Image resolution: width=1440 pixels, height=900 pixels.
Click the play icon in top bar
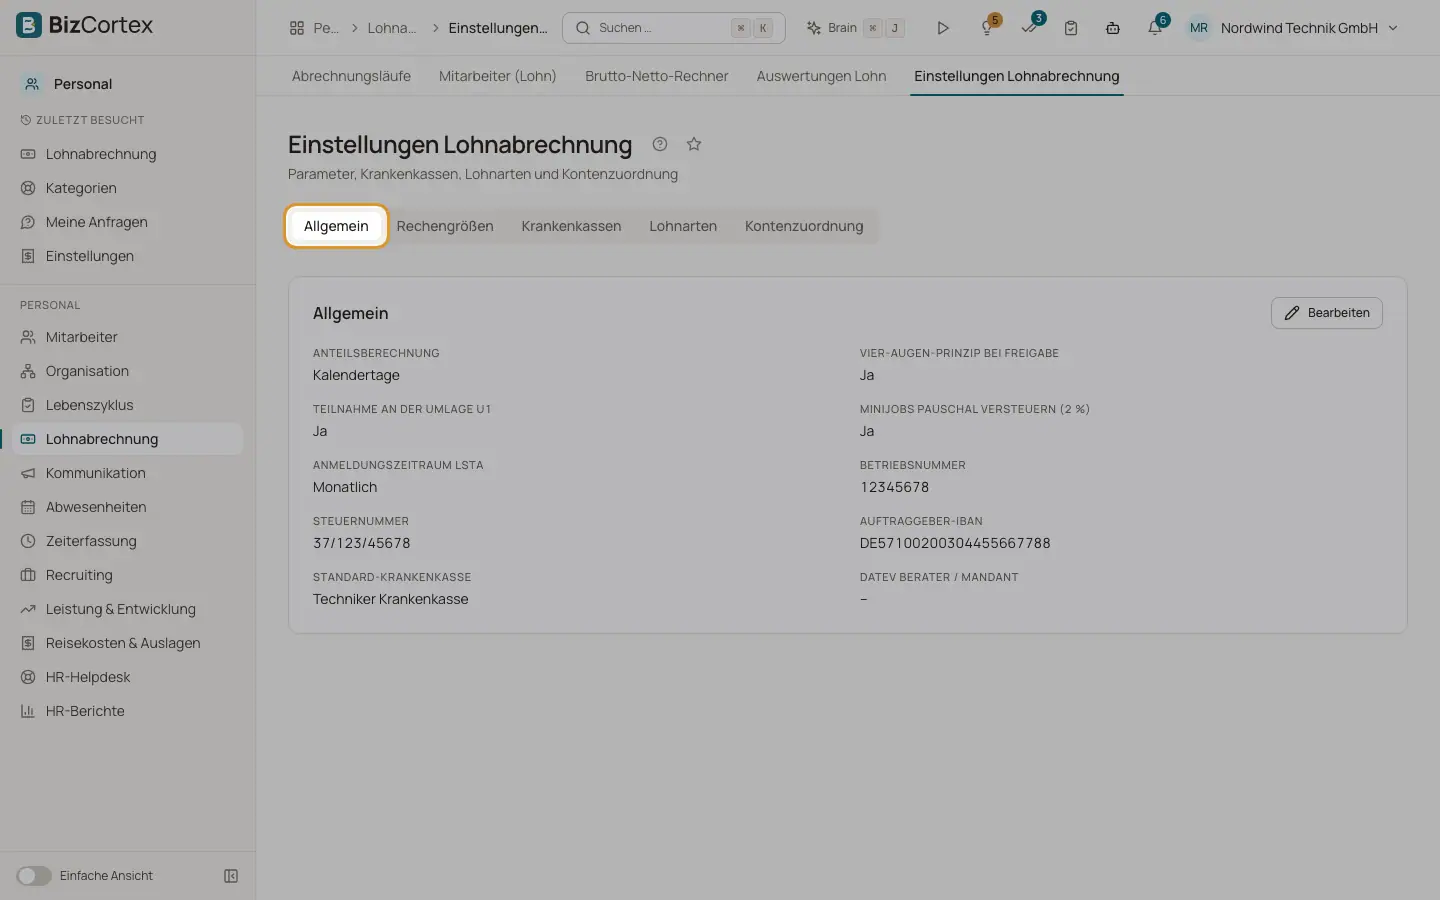(x=942, y=28)
